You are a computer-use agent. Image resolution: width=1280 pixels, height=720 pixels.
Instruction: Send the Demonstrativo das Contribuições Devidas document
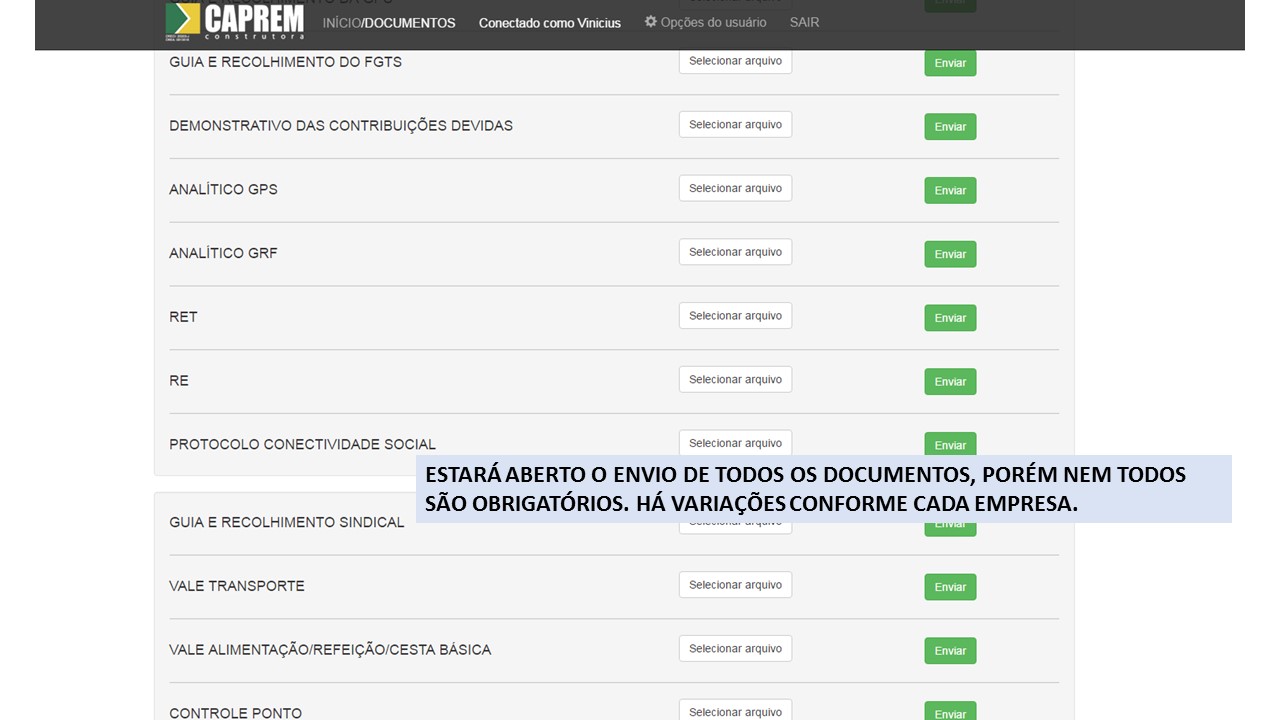tap(950, 127)
